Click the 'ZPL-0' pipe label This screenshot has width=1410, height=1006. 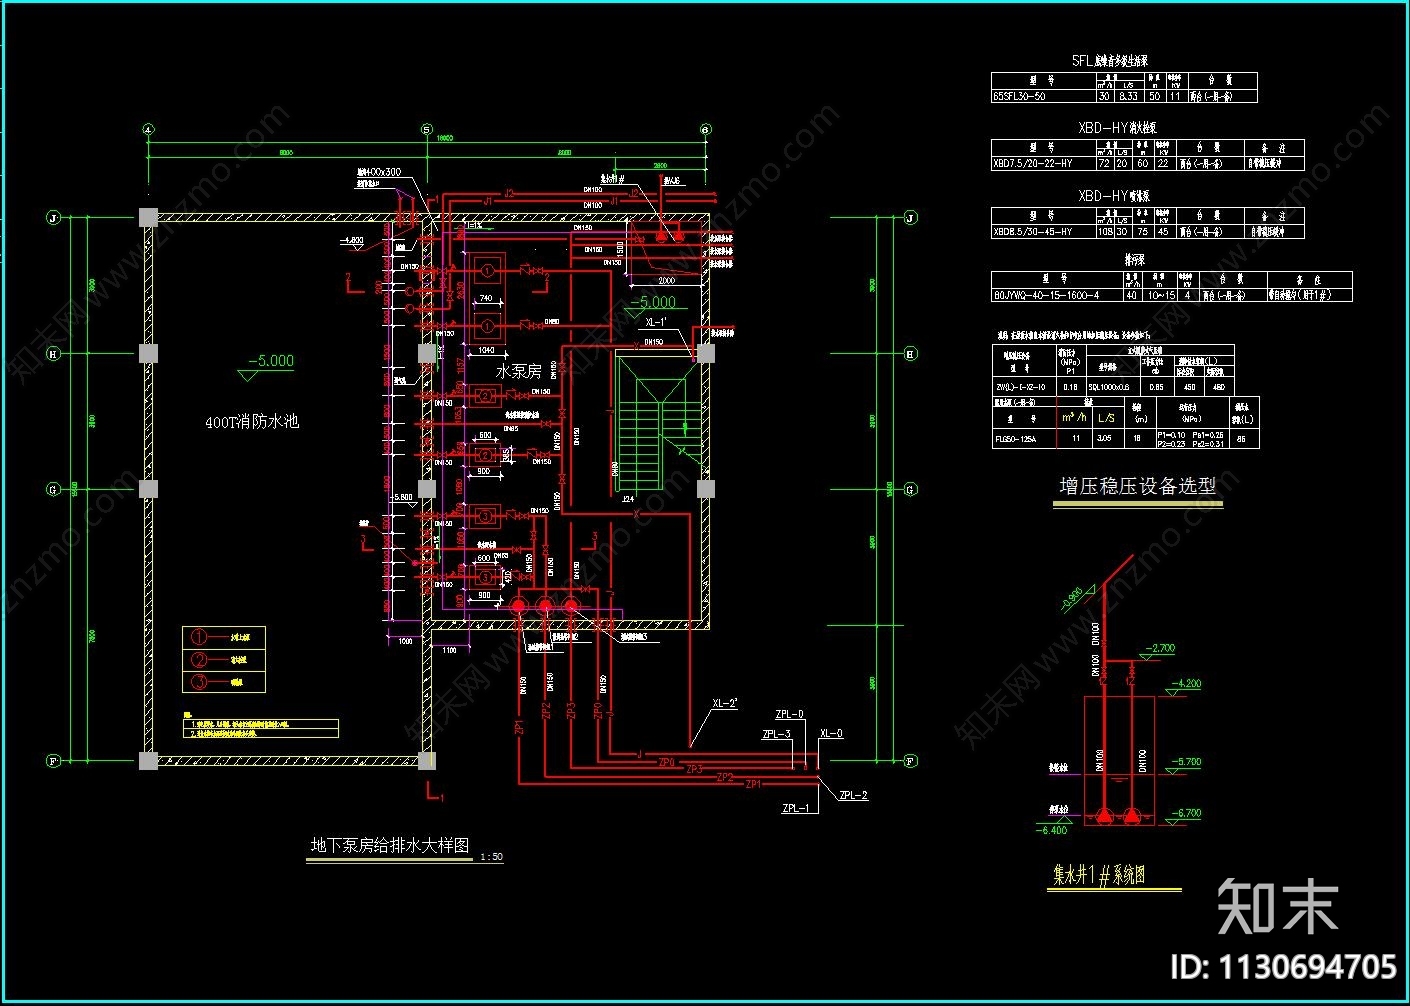(789, 715)
